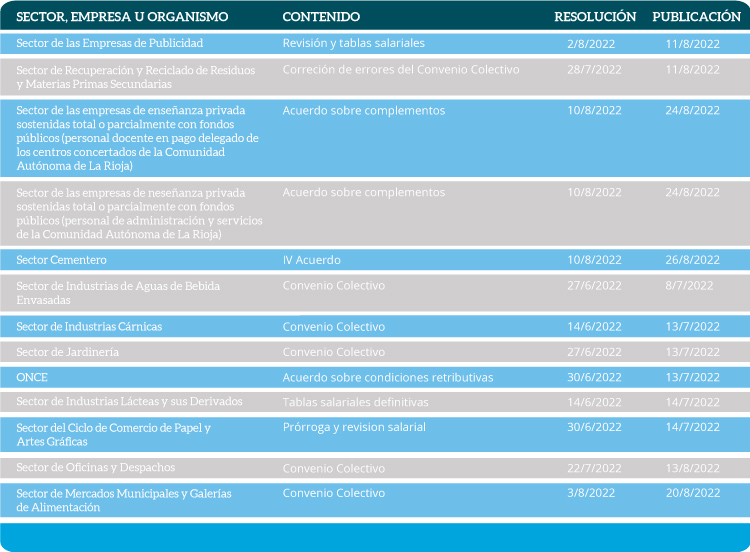
Task: Select the enseñanza privada 'personal docente' sector cell
Action: point(137,138)
